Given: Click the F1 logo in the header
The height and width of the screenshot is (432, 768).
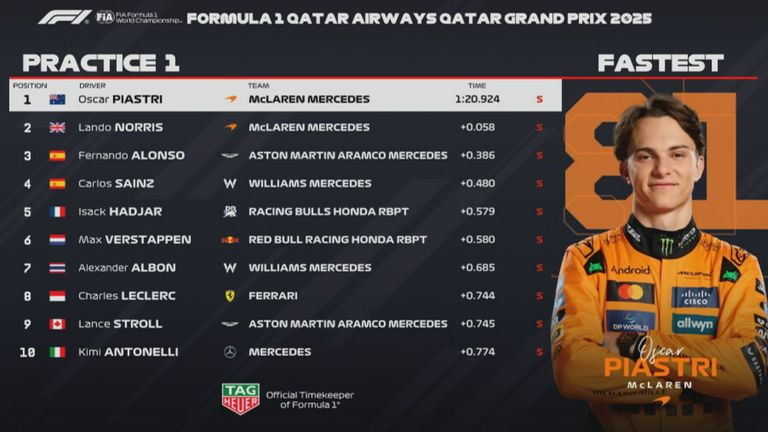Looking at the screenshot, I should pyautogui.click(x=64, y=17).
